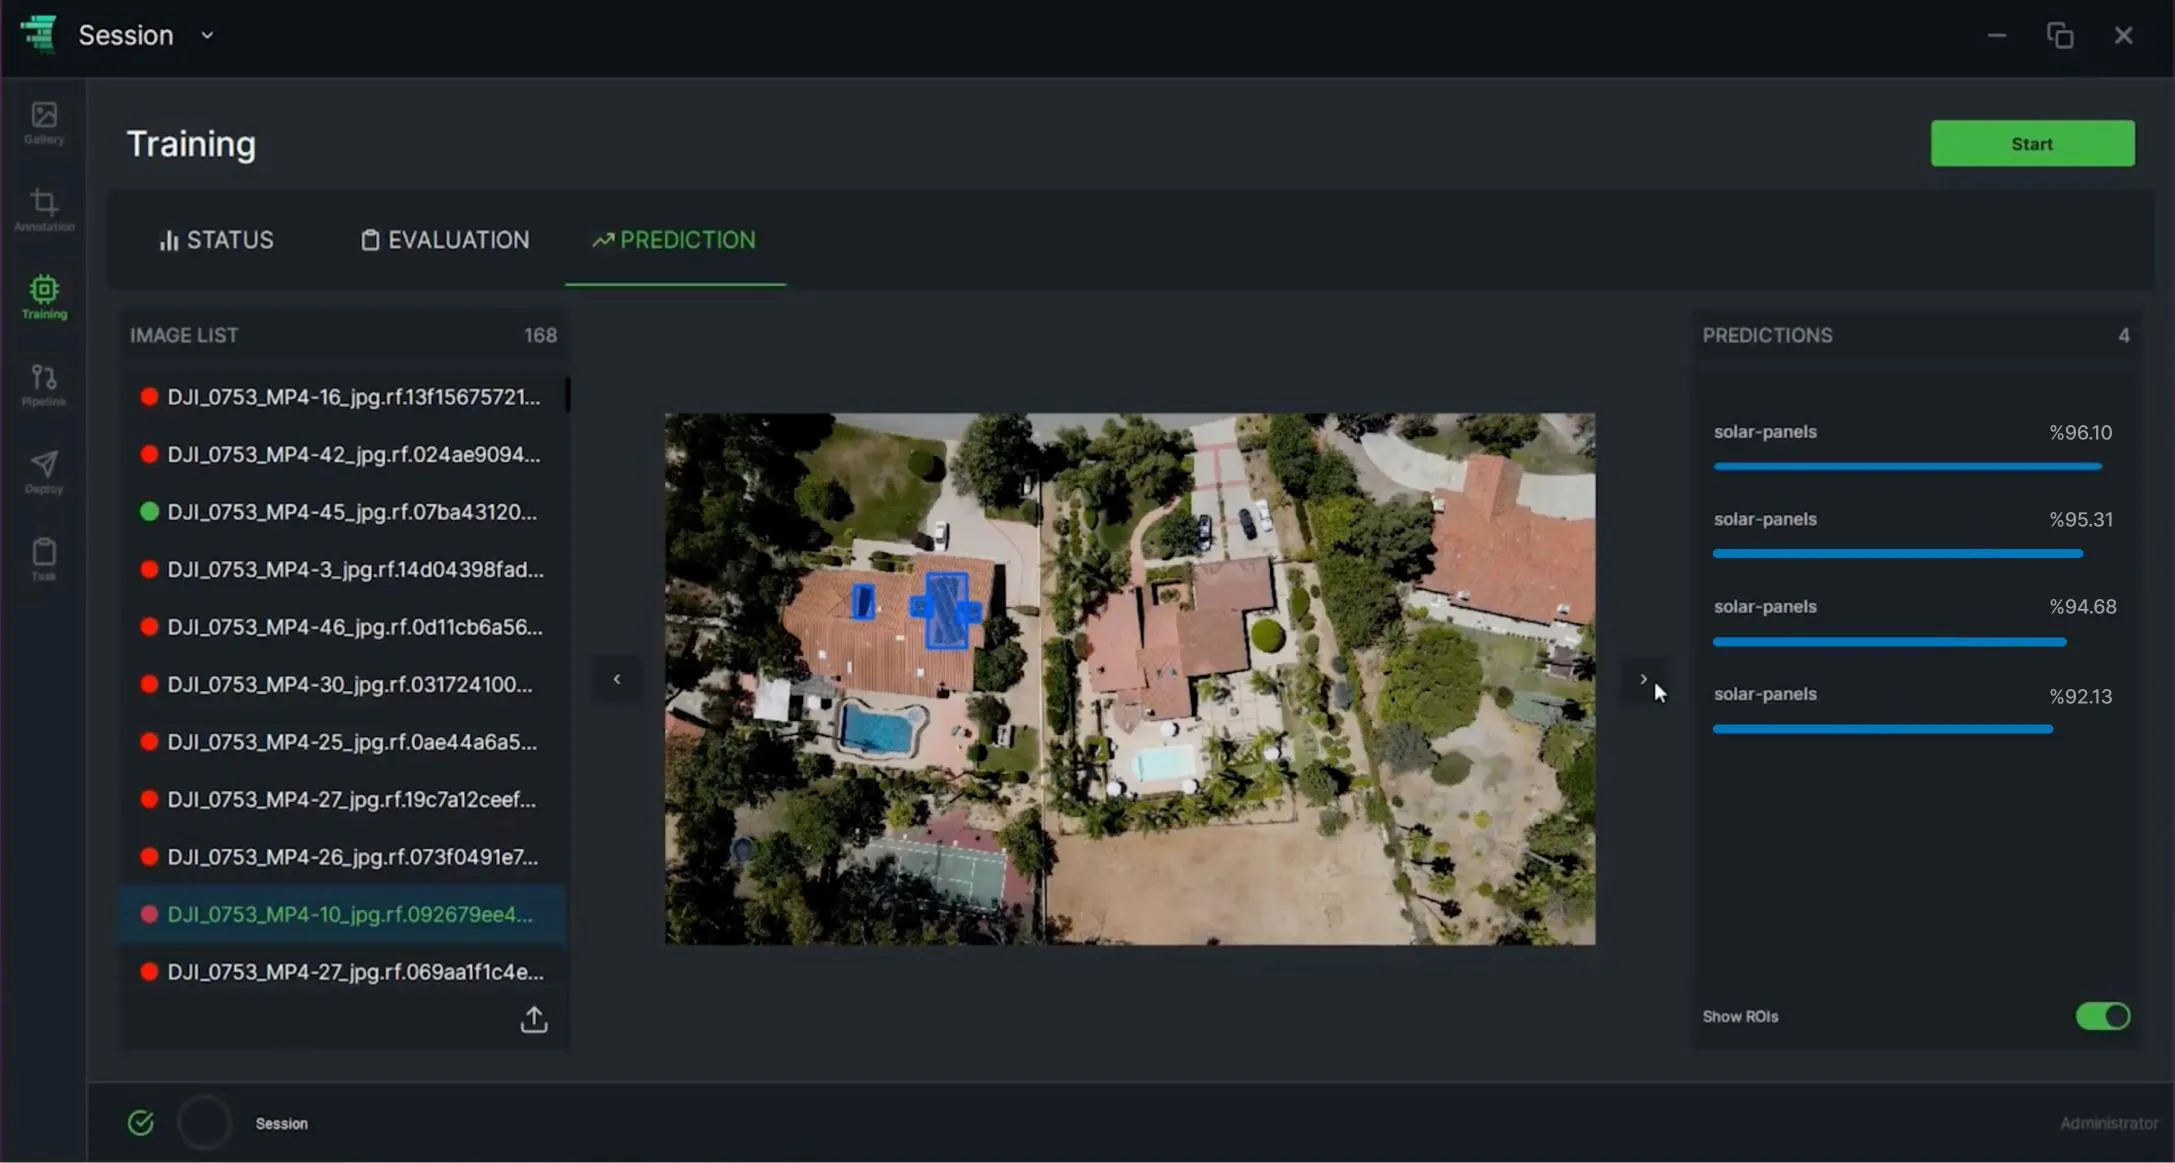Open DJI_0753_MP4-27 ending rf.069aa1f1c4e

coord(342,972)
